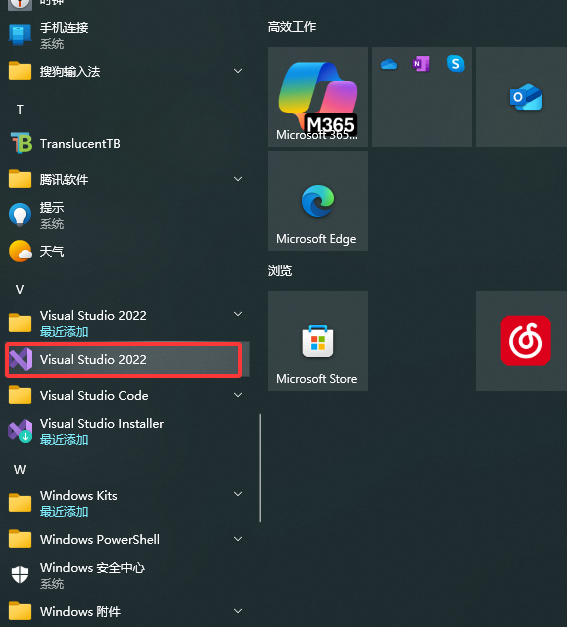The height and width of the screenshot is (627, 567).
Task: Open the Microsoft 365 Copilot tile
Action: (x=318, y=97)
